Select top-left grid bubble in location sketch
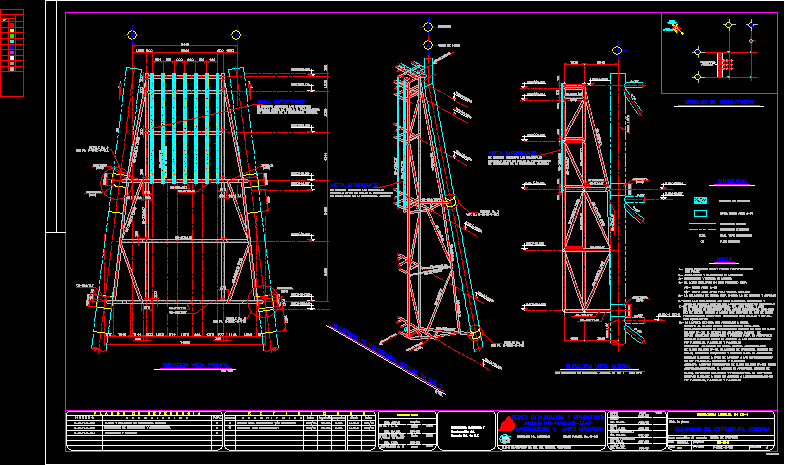 pyautogui.click(x=729, y=24)
